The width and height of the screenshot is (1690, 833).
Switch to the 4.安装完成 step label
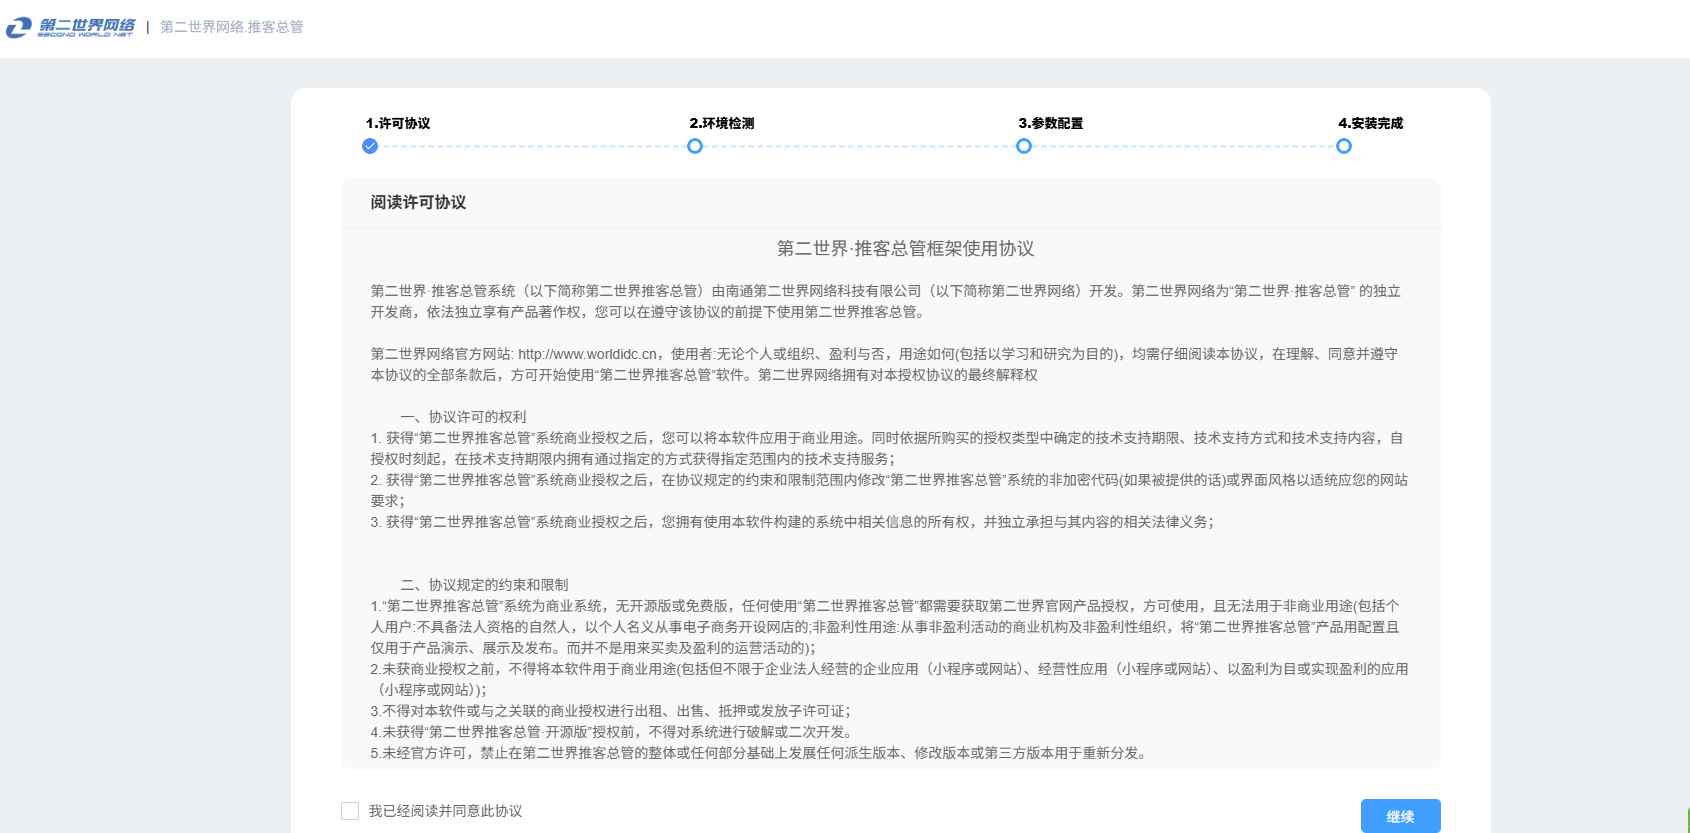coord(1371,123)
